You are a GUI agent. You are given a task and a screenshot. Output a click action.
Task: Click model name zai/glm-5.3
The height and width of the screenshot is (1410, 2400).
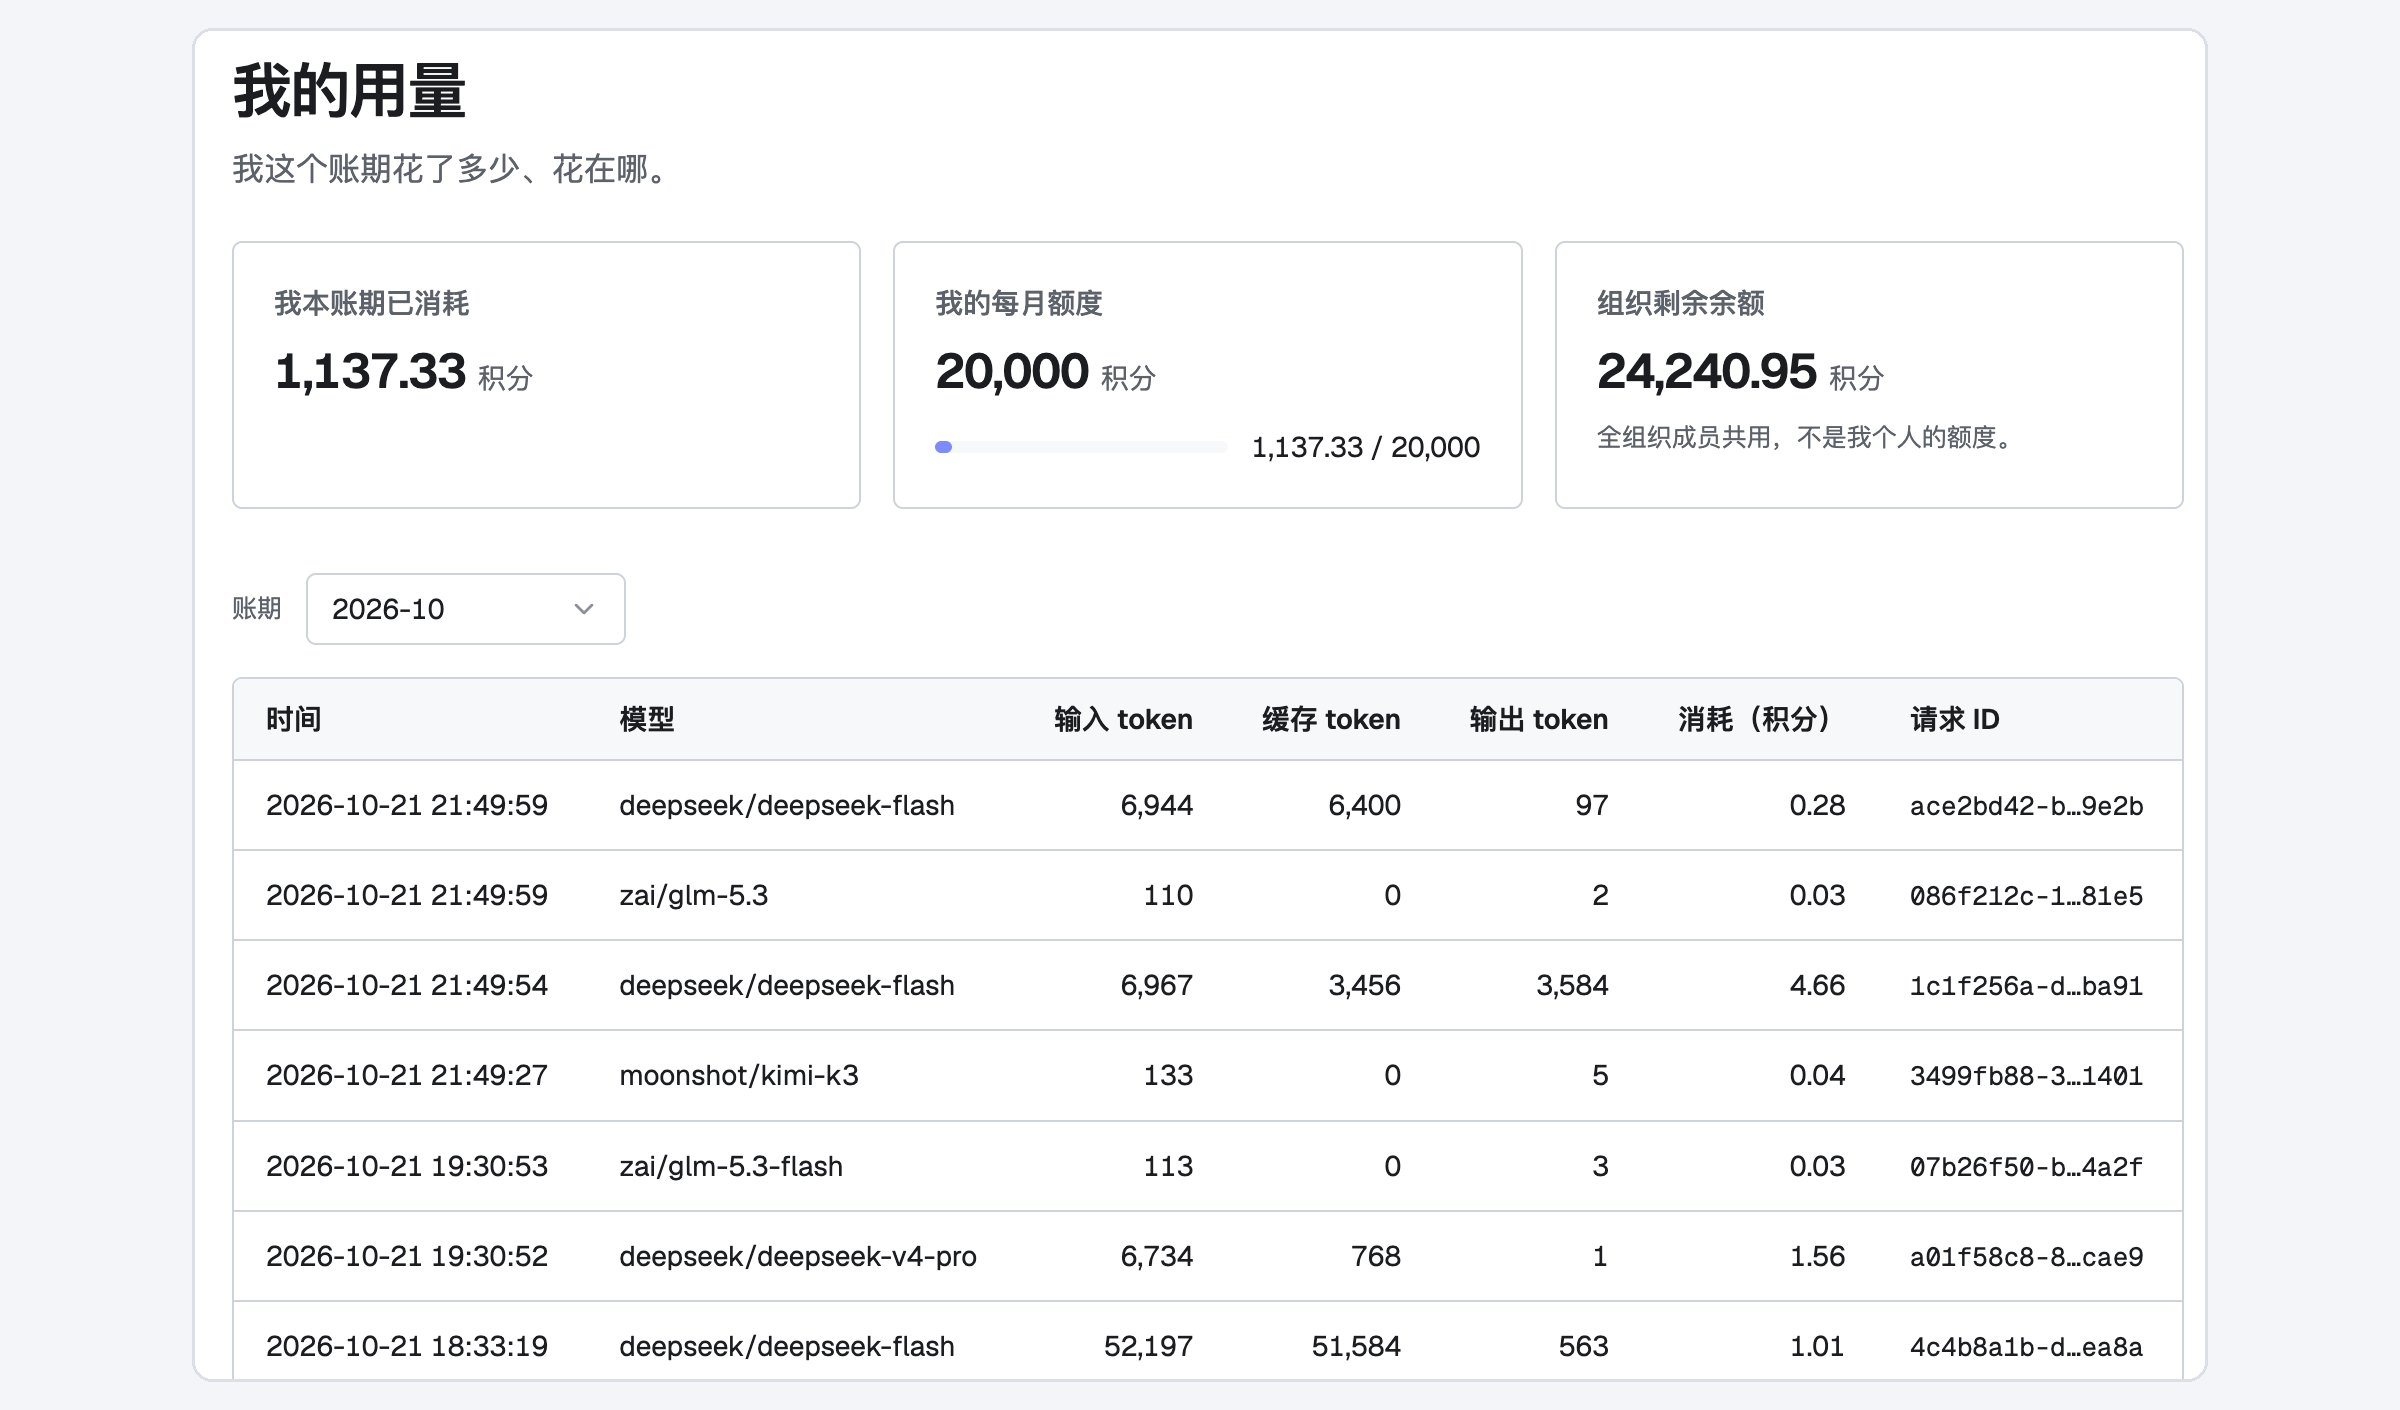pos(694,896)
